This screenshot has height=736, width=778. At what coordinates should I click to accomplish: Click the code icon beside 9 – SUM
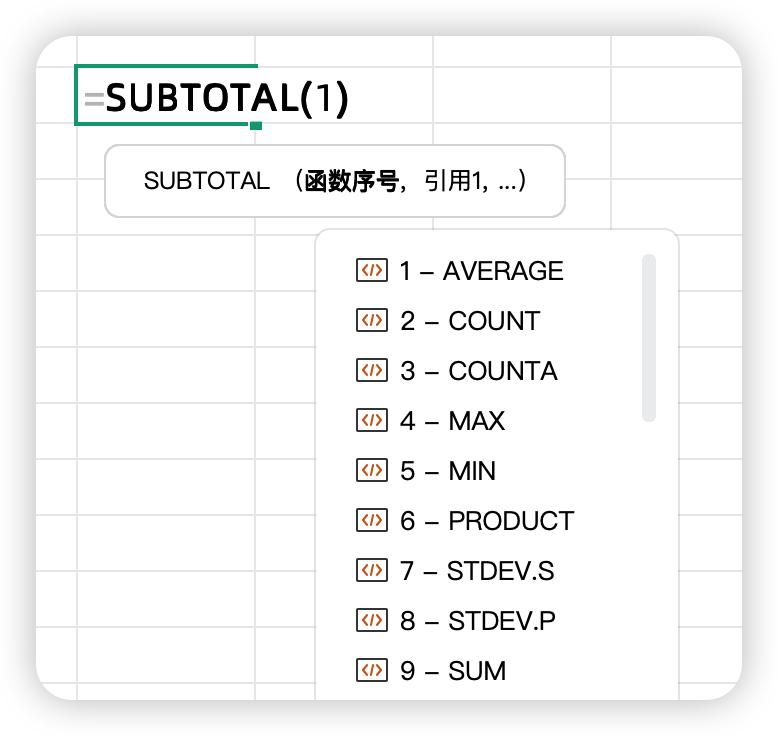(371, 670)
